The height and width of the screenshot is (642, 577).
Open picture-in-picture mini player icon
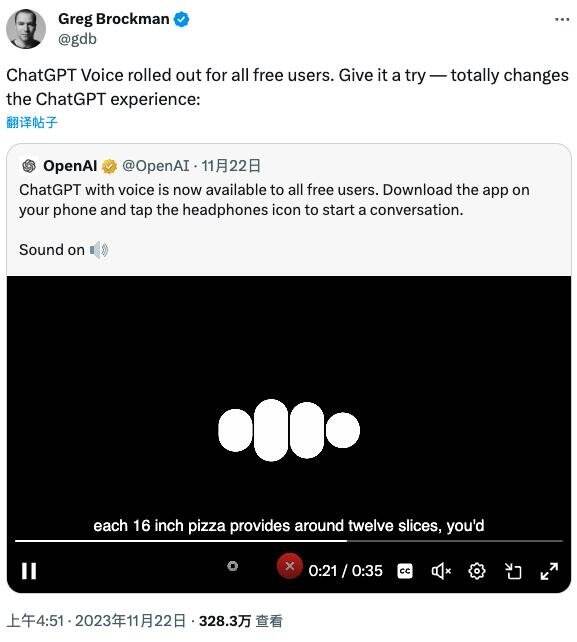click(x=513, y=571)
